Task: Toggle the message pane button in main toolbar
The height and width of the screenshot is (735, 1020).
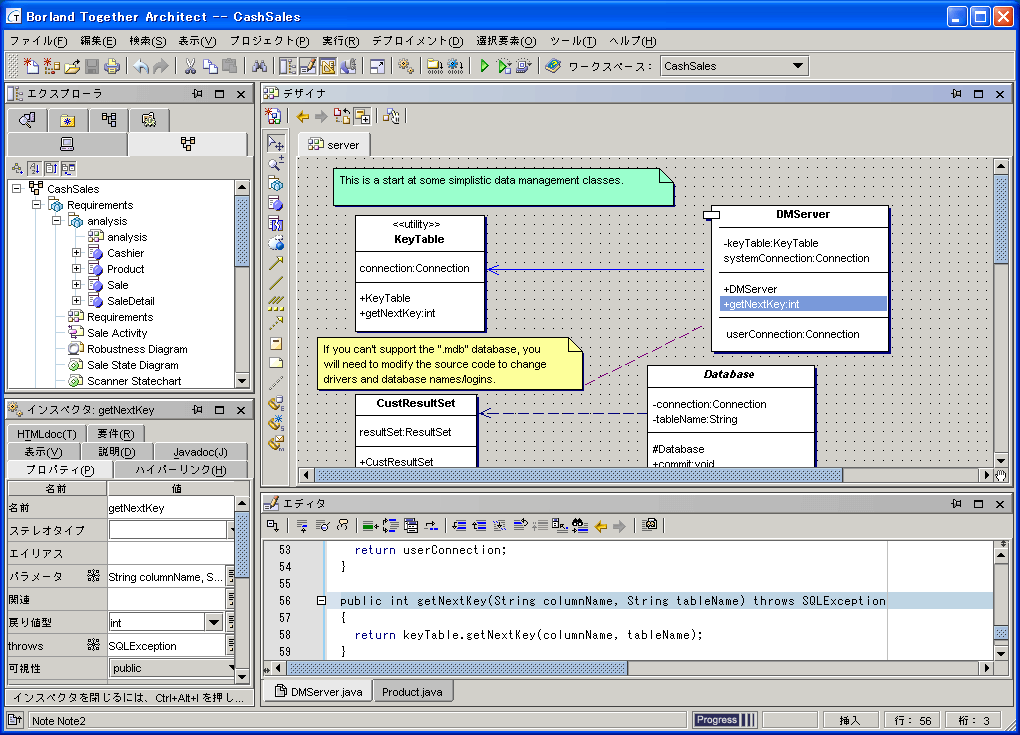Action: pos(348,66)
